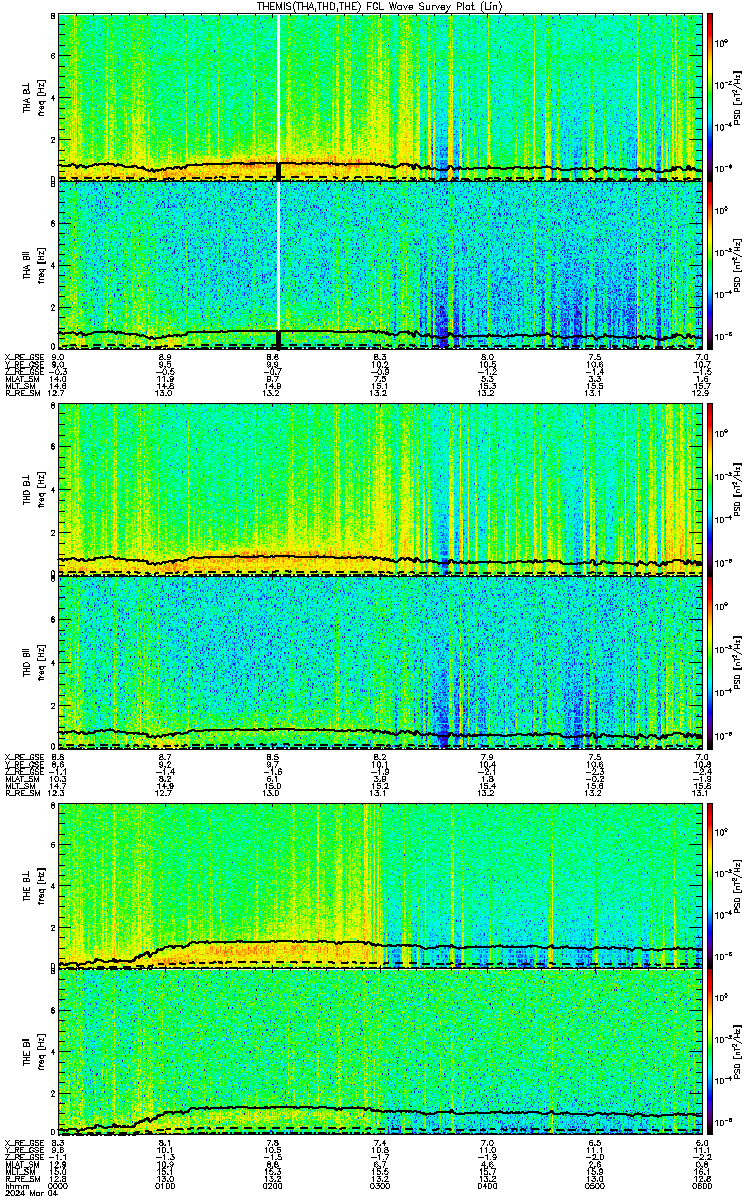The image size is (750, 1200).
Task: Select the THA B-perpendicular freq [Hz] axis label
Action: tap(32, 96)
